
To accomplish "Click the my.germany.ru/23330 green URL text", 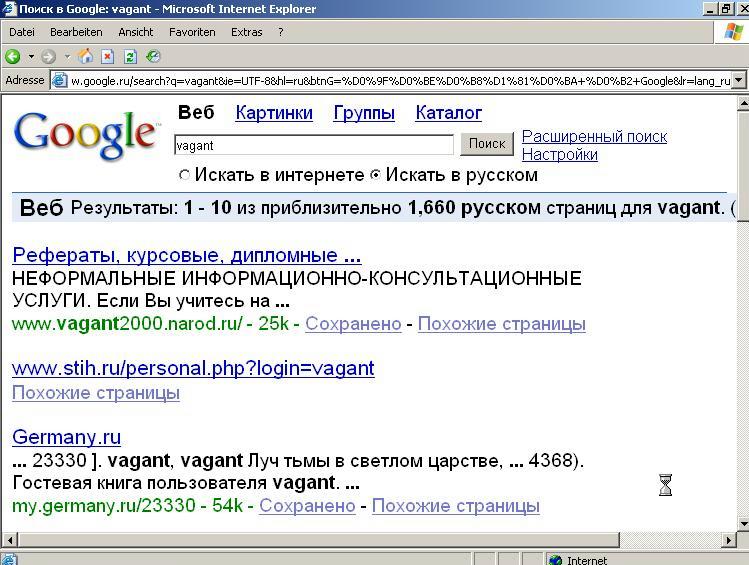I will point(104,506).
